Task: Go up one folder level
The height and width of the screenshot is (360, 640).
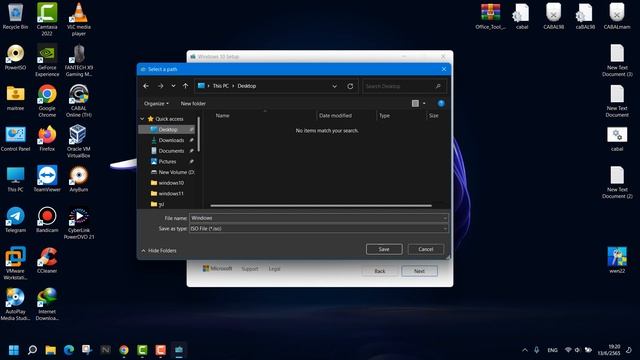Action: click(186, 86)
